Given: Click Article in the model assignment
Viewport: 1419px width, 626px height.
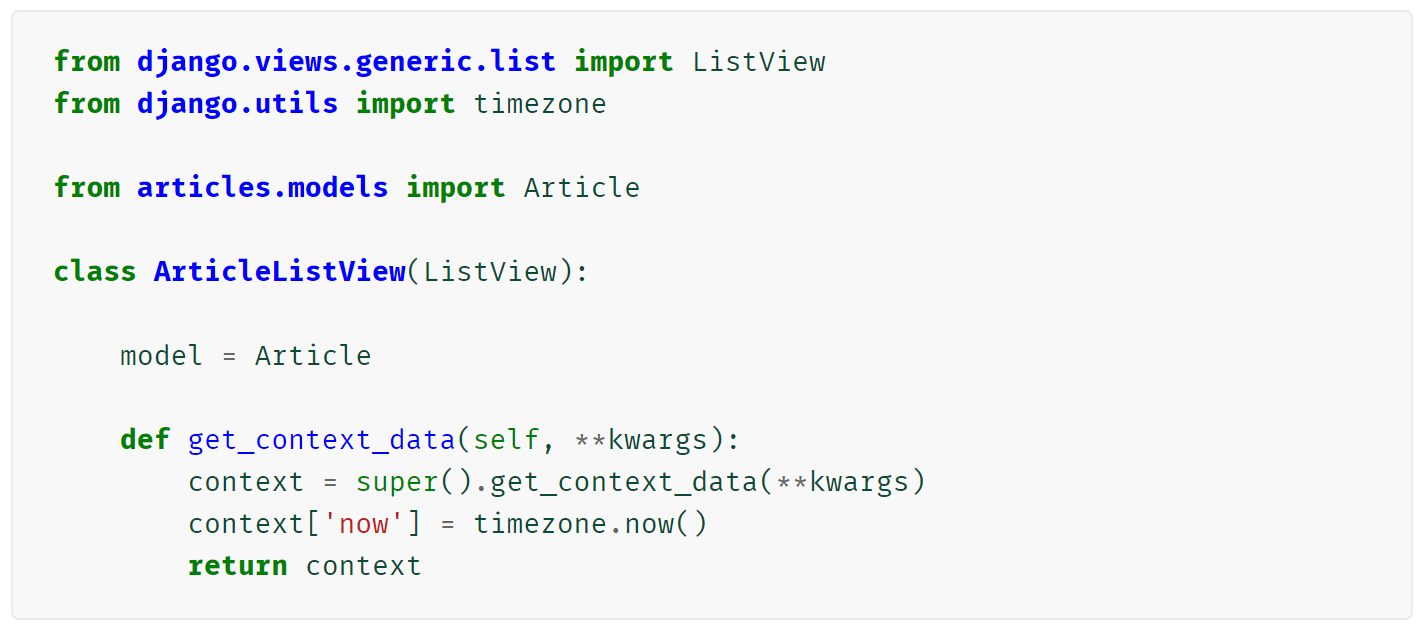Looking at the screenshot, I should tap(313, 356).
